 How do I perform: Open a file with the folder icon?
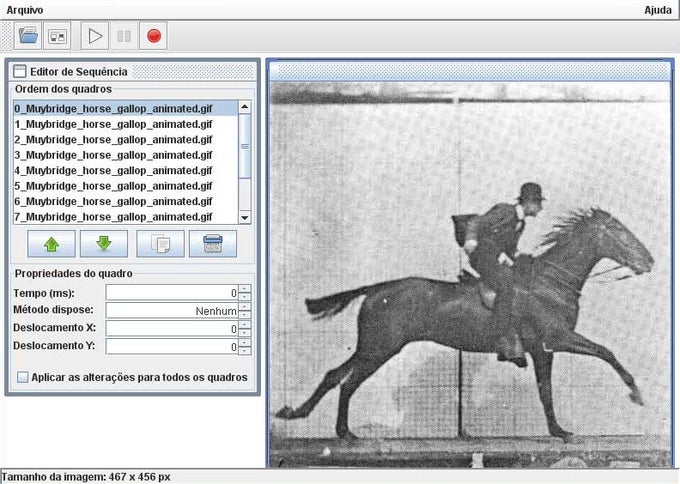pos(28,36)
